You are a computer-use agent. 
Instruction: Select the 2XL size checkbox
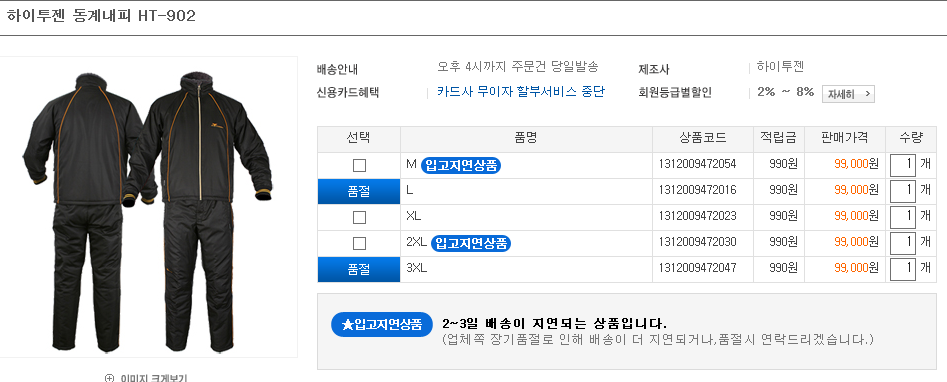tap(359, 243)
